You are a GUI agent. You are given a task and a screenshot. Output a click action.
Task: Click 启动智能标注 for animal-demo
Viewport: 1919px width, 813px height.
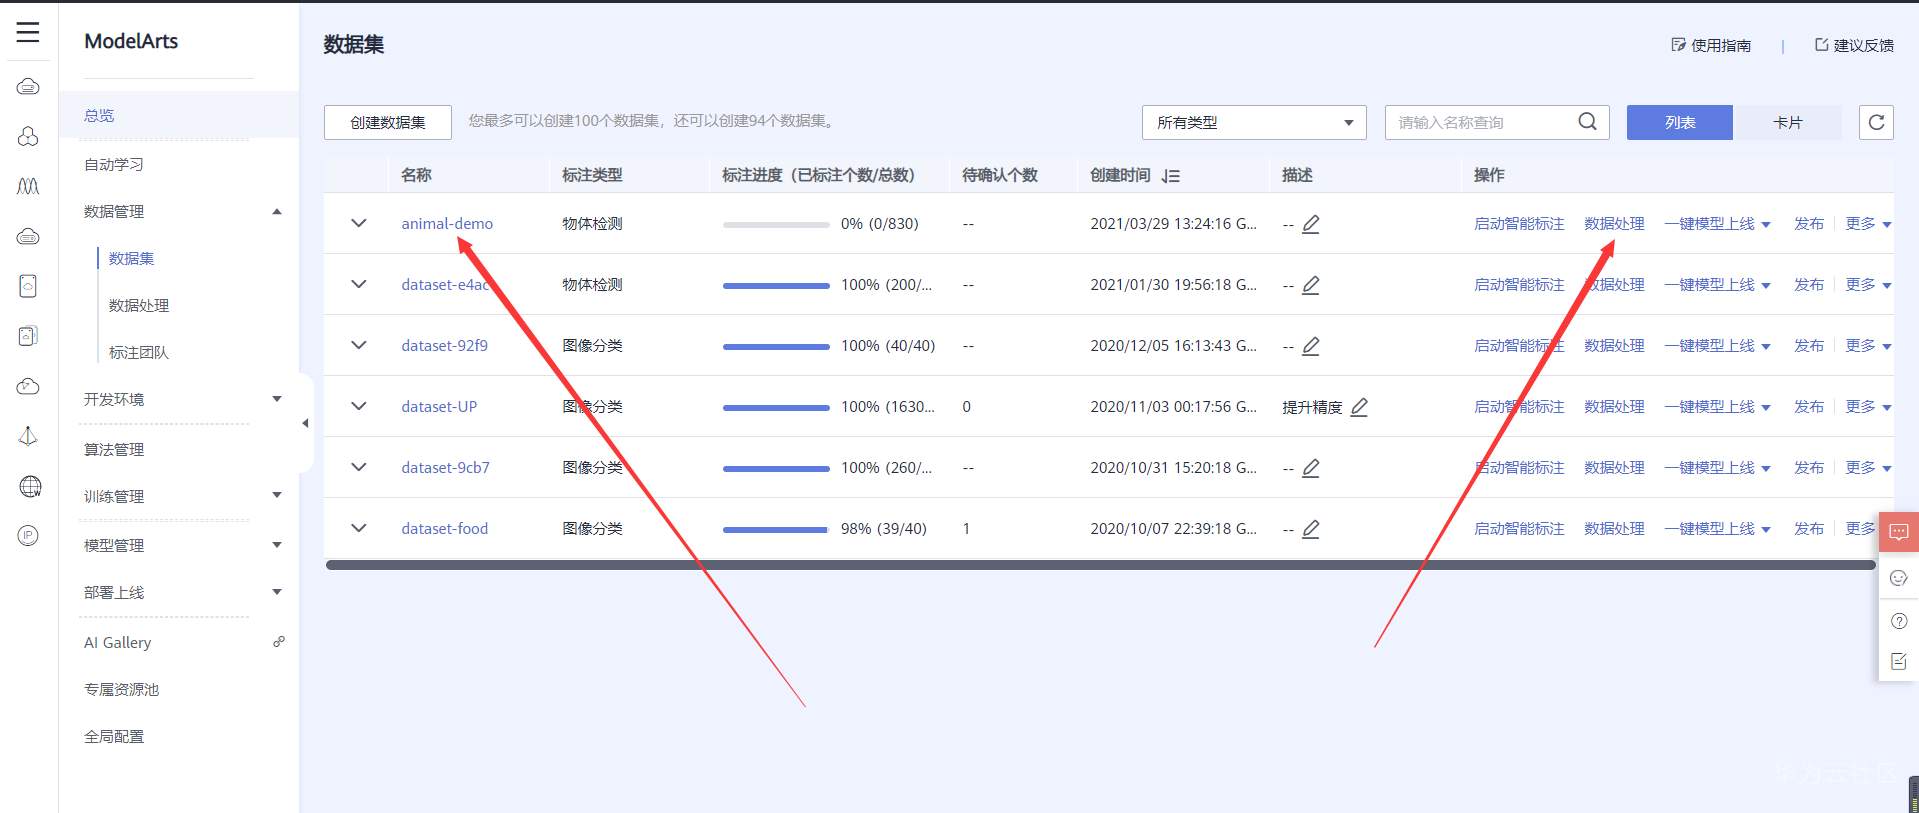[1519, 224]
